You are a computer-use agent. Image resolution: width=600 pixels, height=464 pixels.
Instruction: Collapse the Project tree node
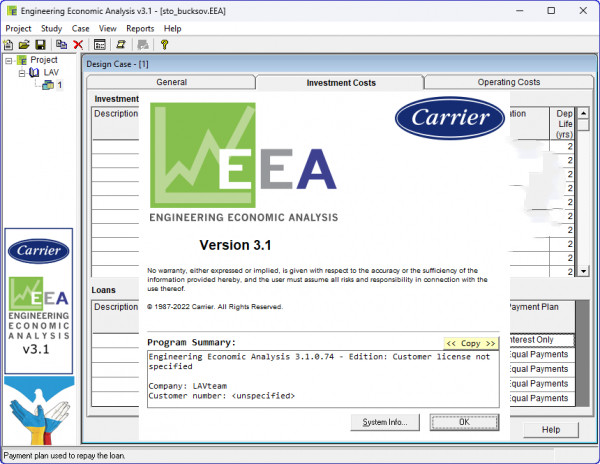9,60
